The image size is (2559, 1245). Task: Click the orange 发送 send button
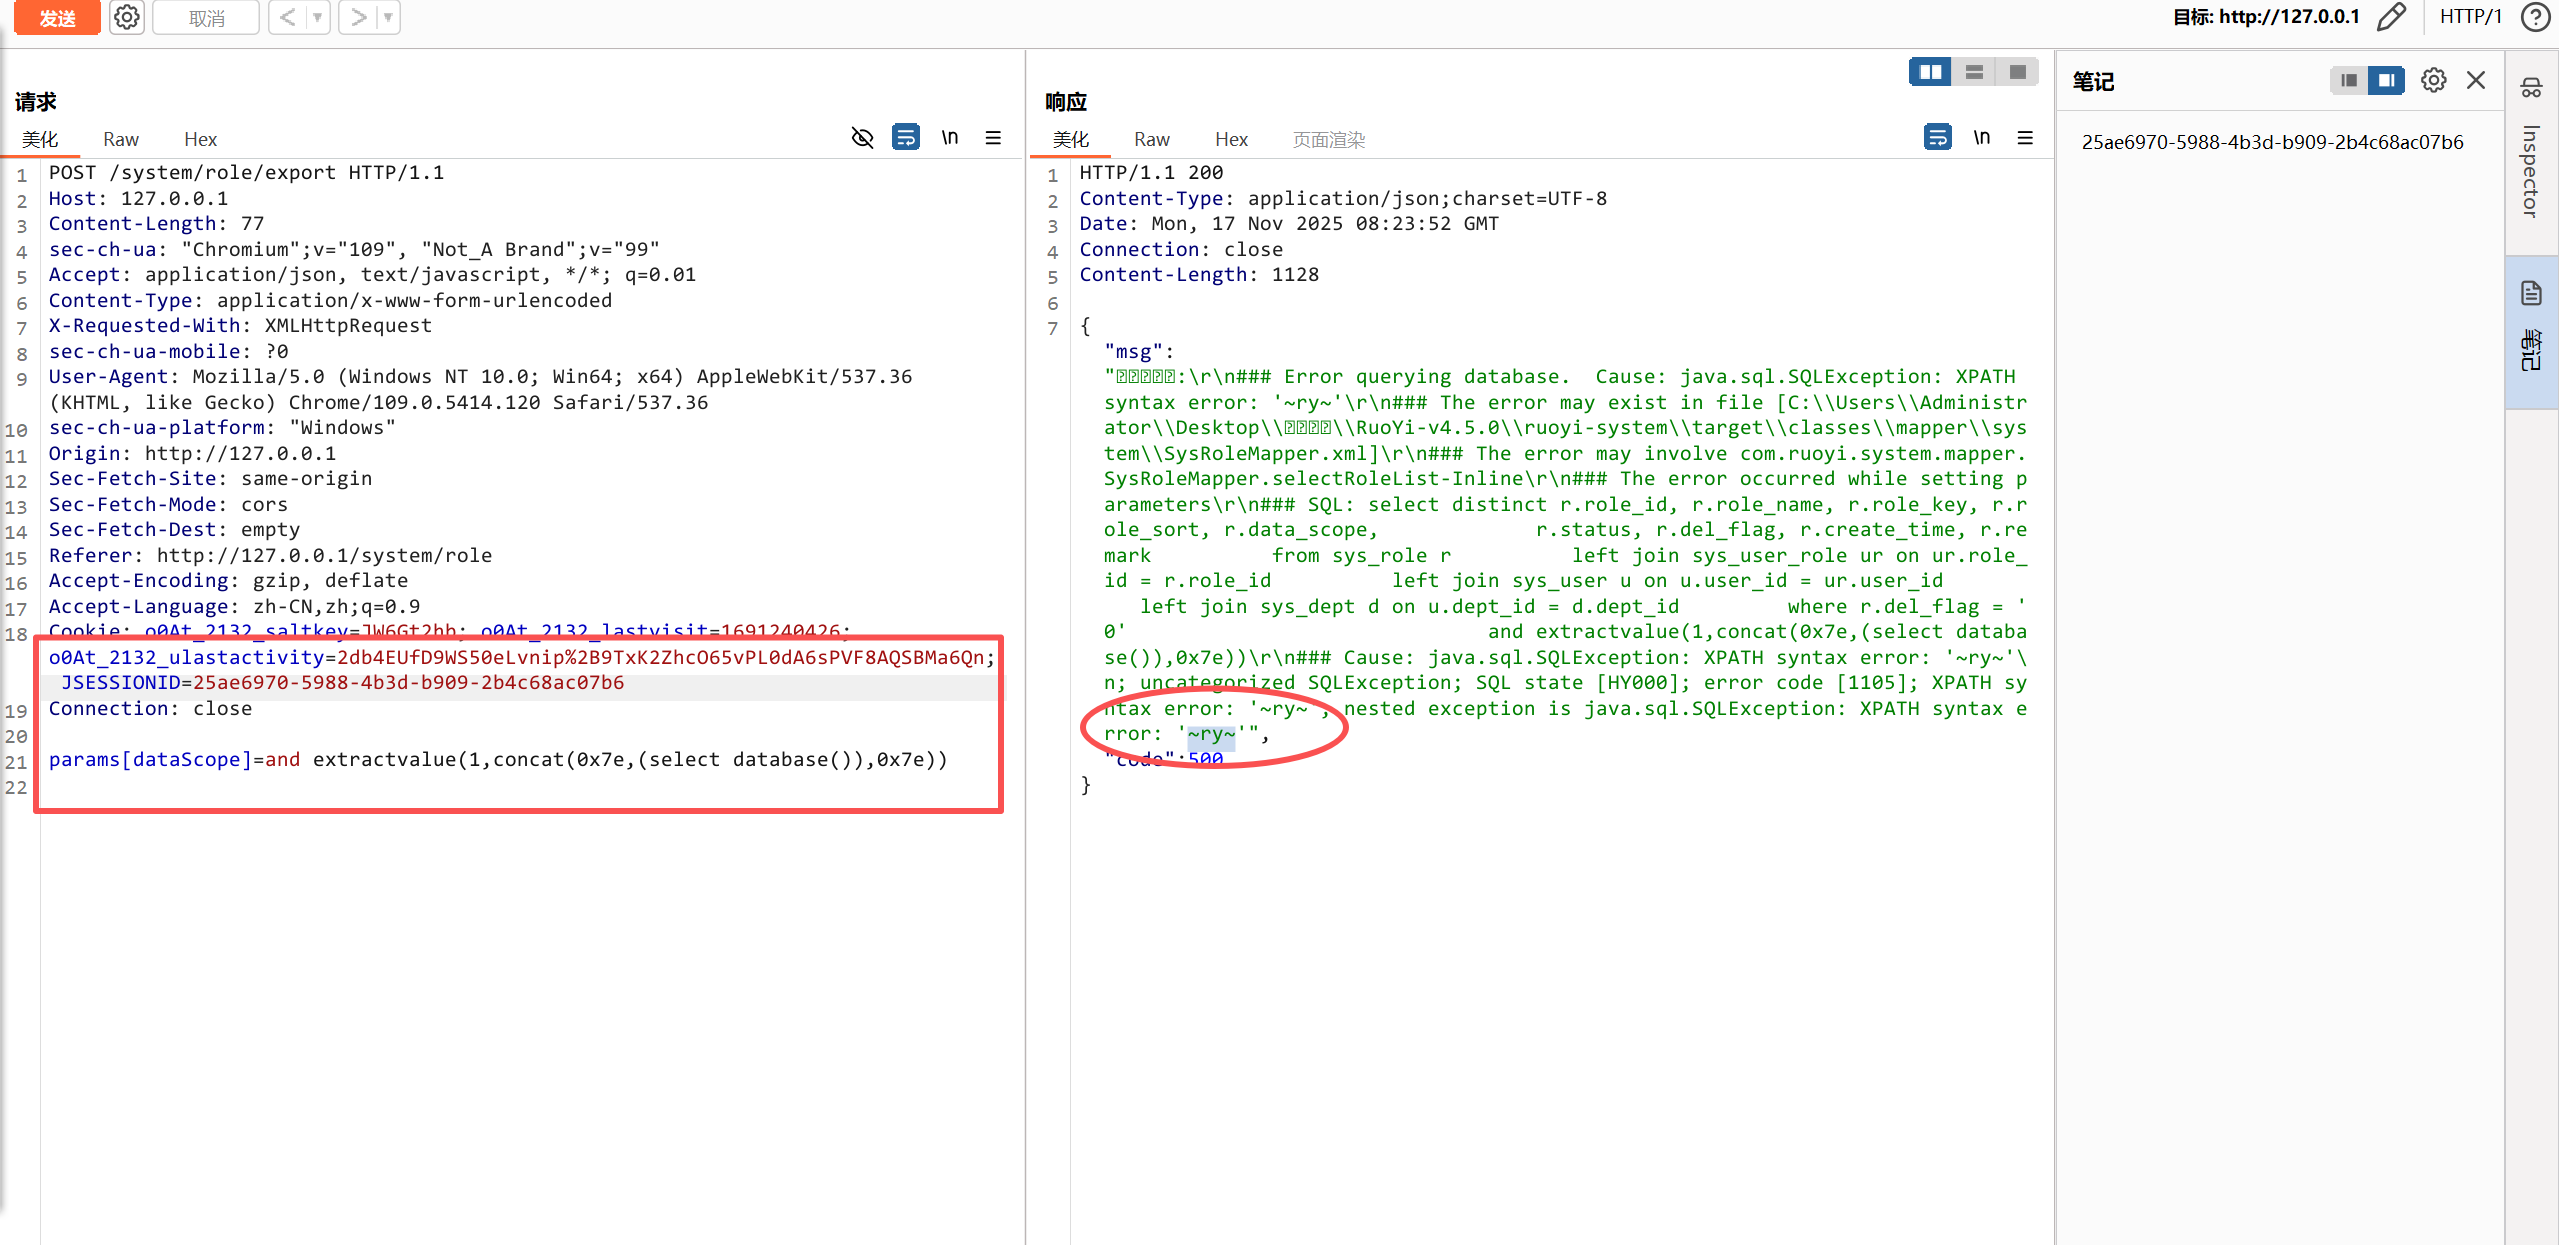57,17
